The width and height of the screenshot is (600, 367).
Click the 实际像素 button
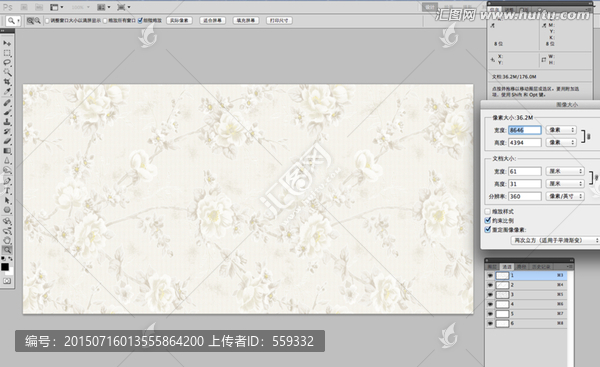[179, 21]
